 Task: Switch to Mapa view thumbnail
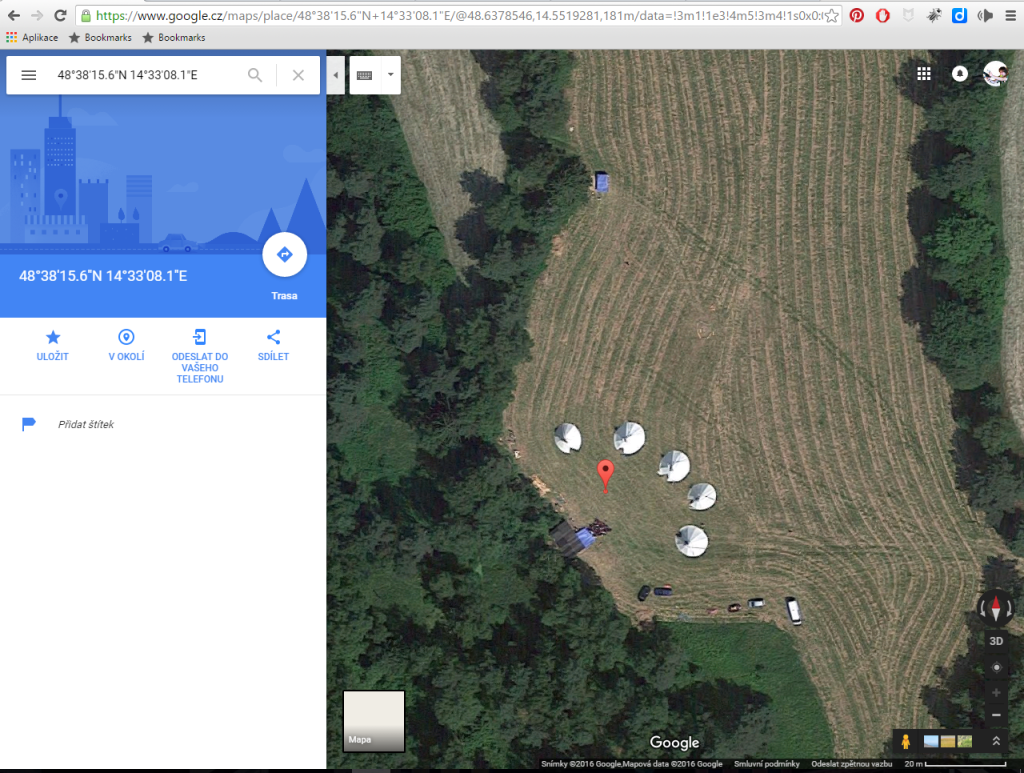click(x=374, y=721)
